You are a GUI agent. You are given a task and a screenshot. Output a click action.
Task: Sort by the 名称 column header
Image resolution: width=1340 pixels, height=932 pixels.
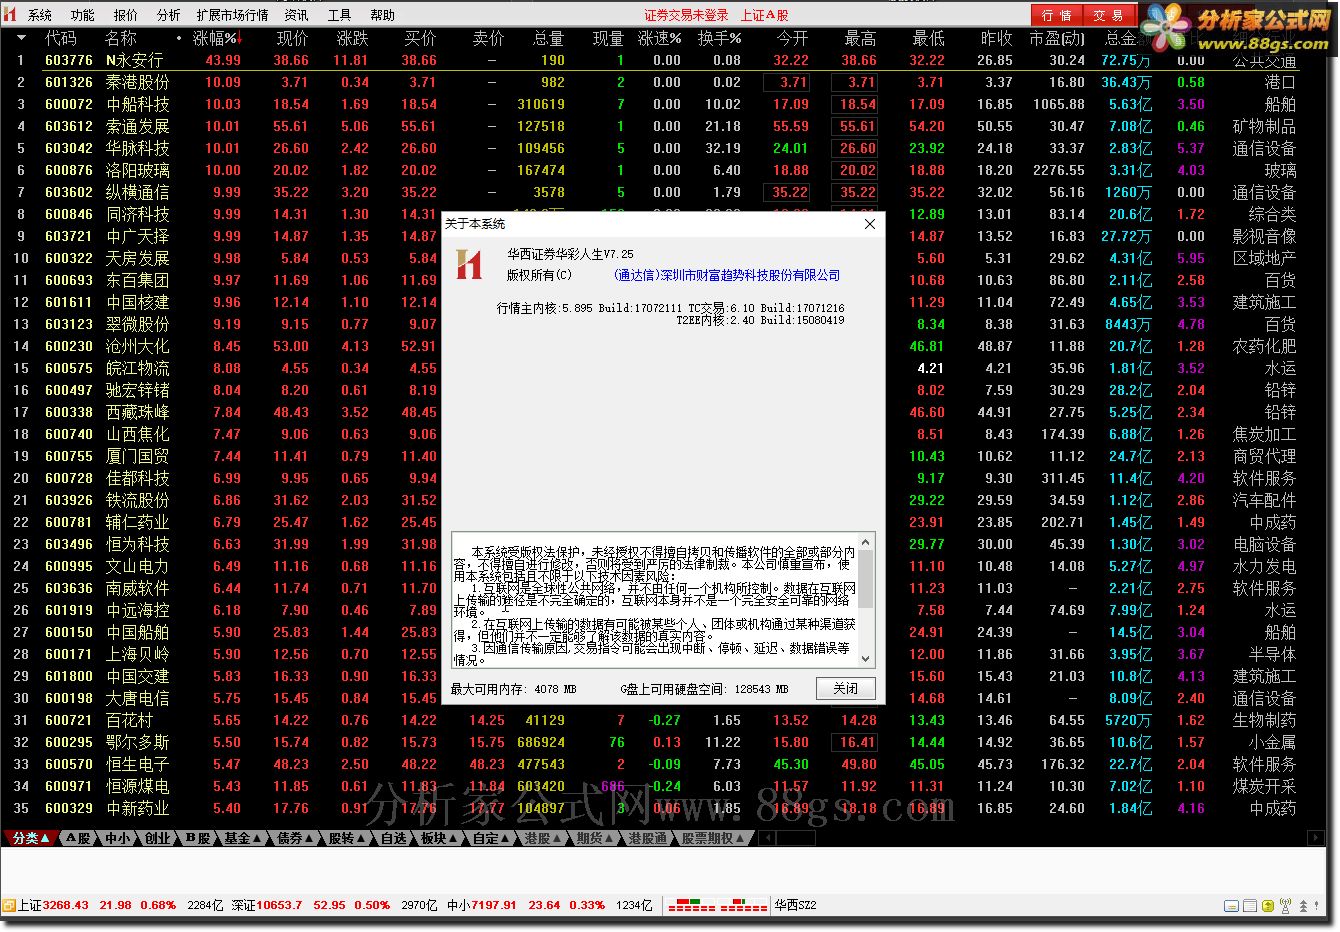coord(121,38)
